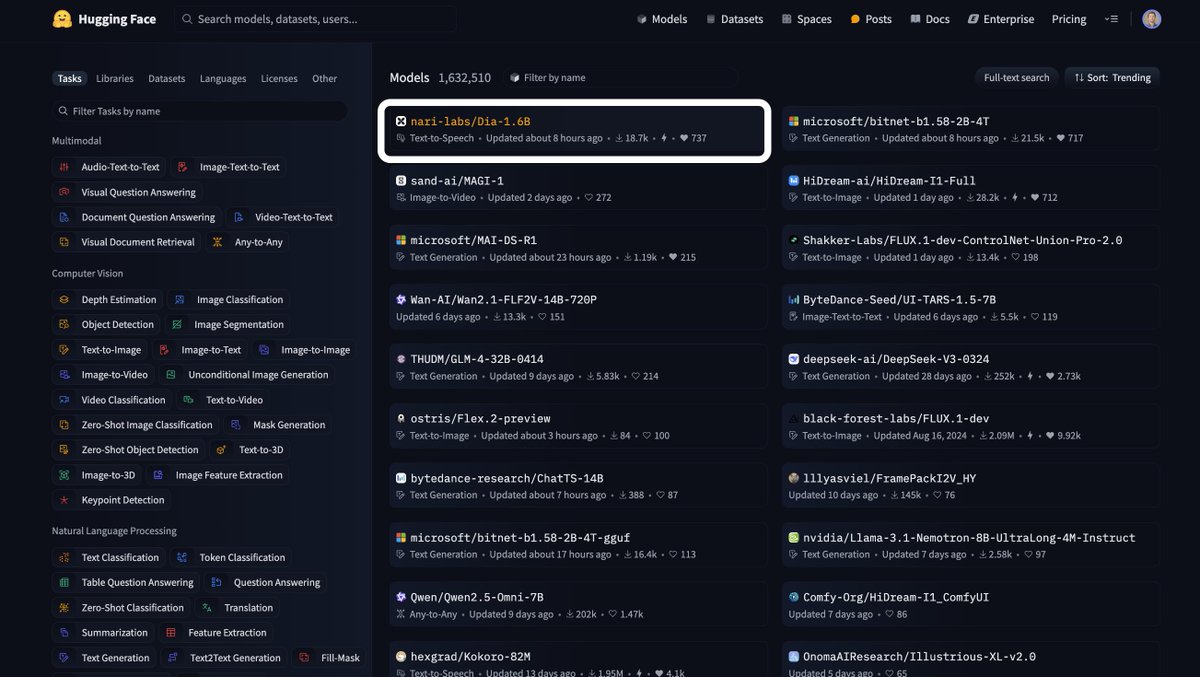The height and width of the screenshot is (677, 1200).
Task: Open Docs in the top navigation
Action: coord(929,19)
